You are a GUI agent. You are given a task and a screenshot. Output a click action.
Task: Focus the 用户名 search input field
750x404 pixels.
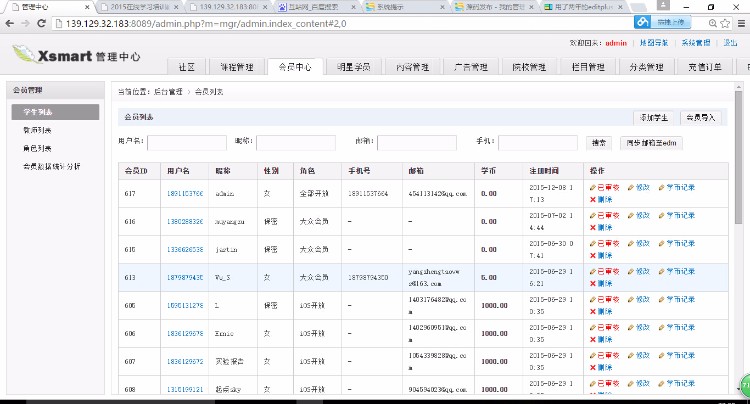(x=187, y=143)
